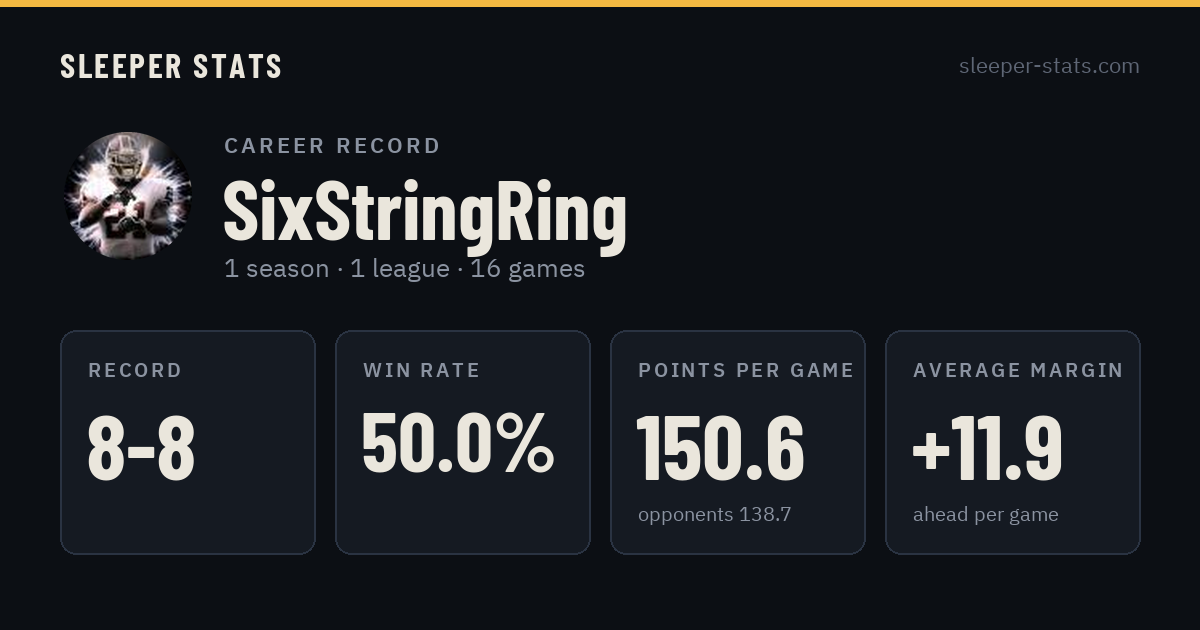Image resolution: width=1200 pixels, height=630 pixels.
Task: Click the +11.9 margin value
Action: pyautogui.click(x=987, y=448)
